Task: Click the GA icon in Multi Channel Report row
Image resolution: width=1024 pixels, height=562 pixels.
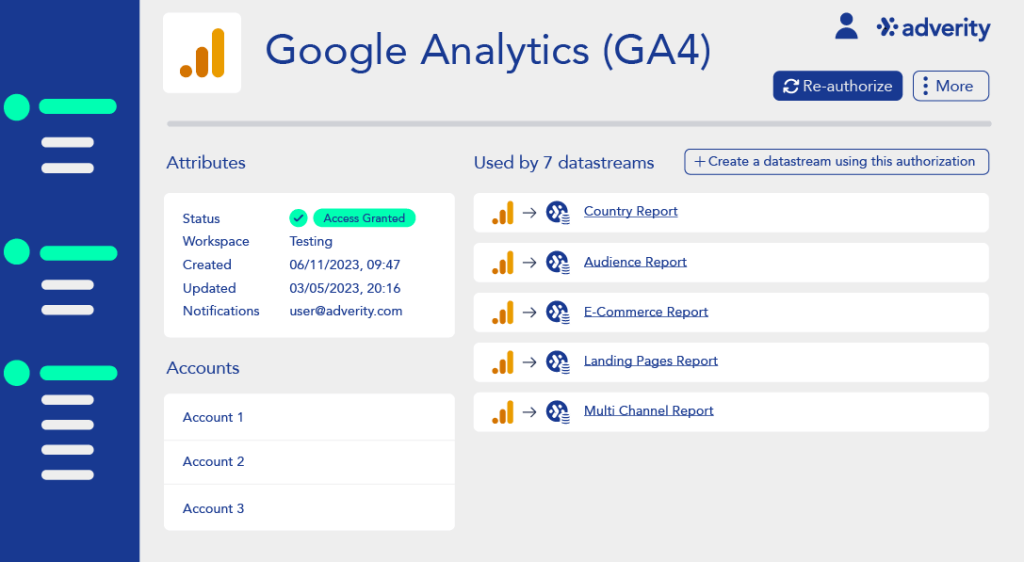Action: coord(503,412)
